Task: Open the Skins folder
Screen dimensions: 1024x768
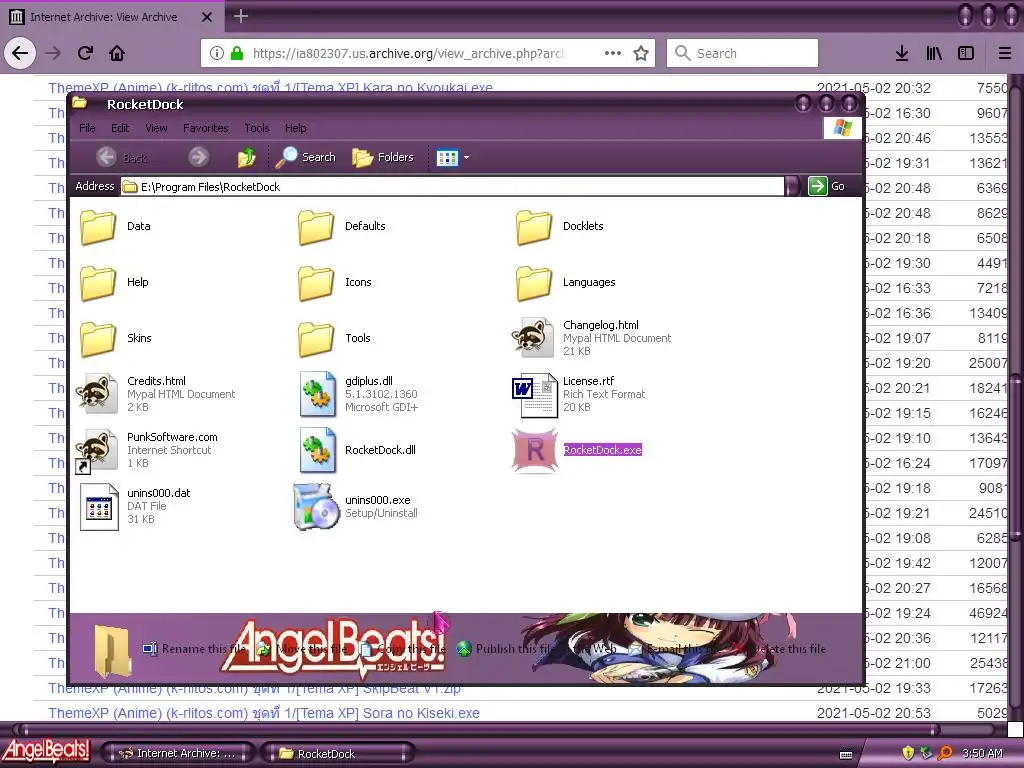Action: pos(99,338)
